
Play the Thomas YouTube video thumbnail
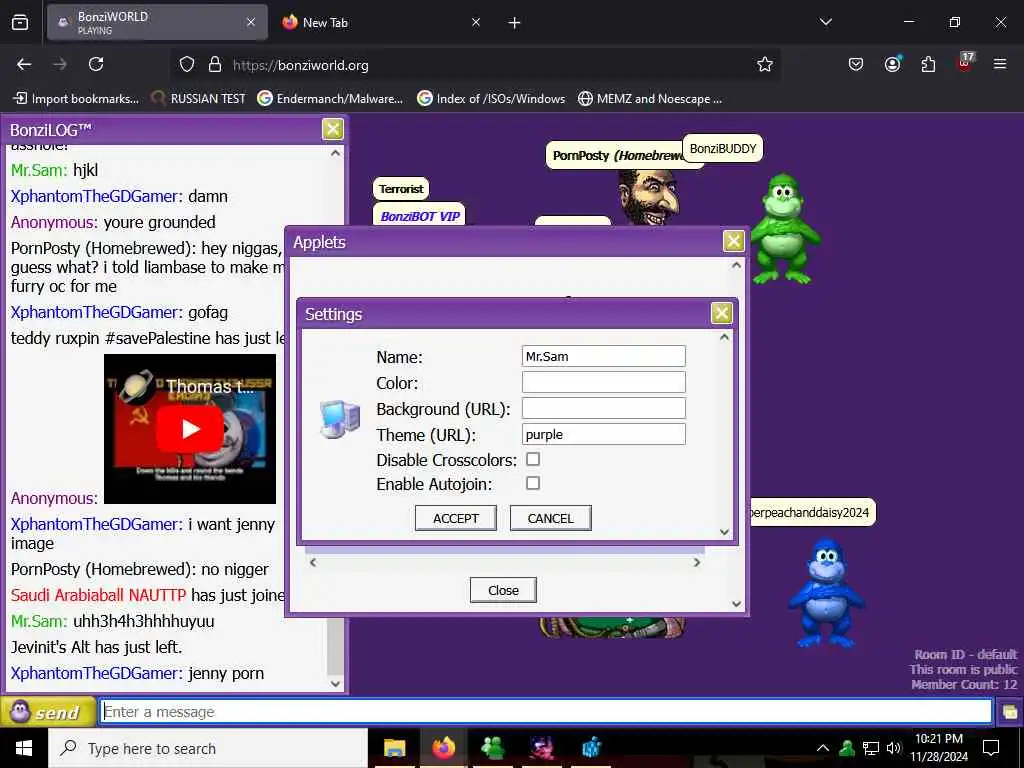190,429
